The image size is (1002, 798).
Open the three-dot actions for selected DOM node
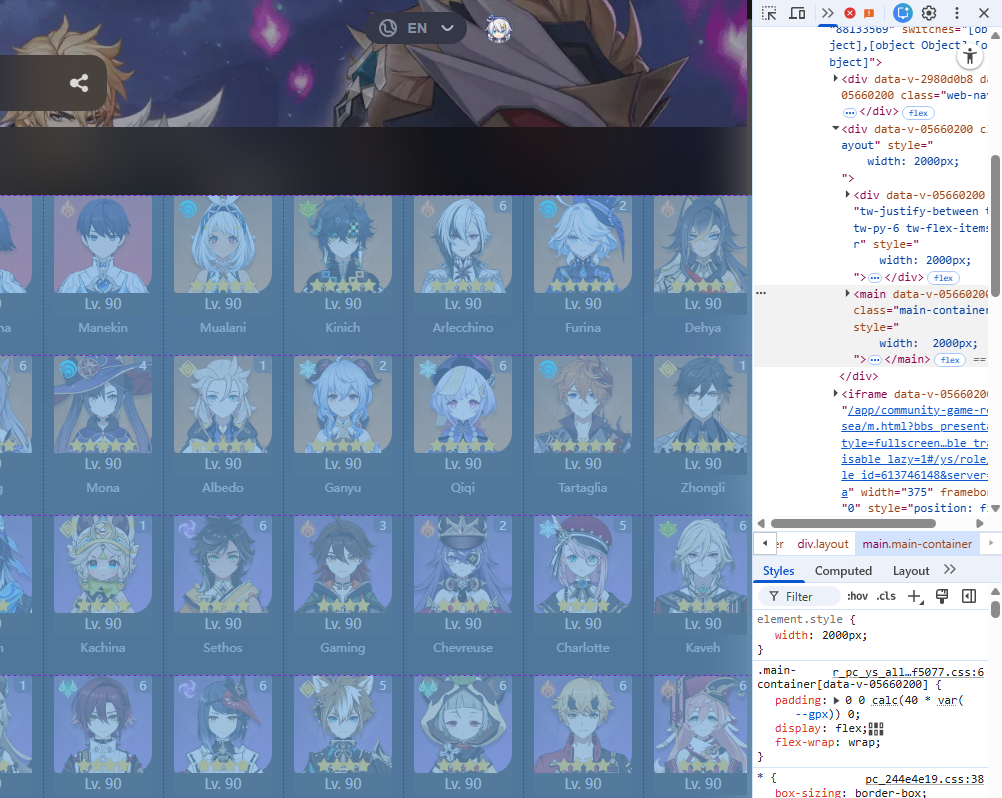point(760,293)
